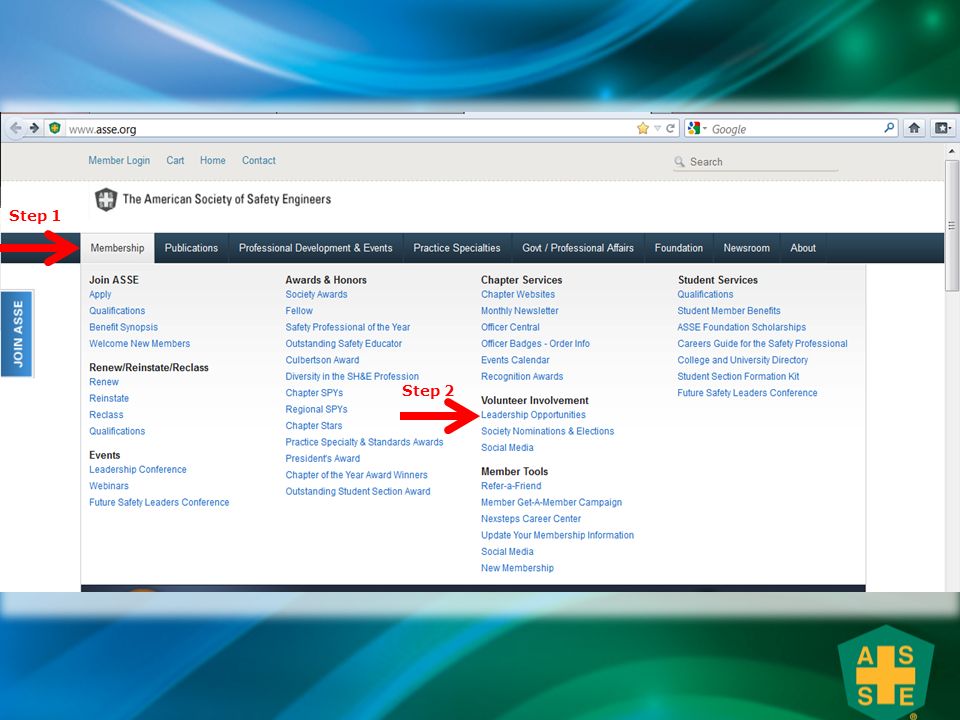Click the reload page icon
The image size is (960, 720).
670,128
